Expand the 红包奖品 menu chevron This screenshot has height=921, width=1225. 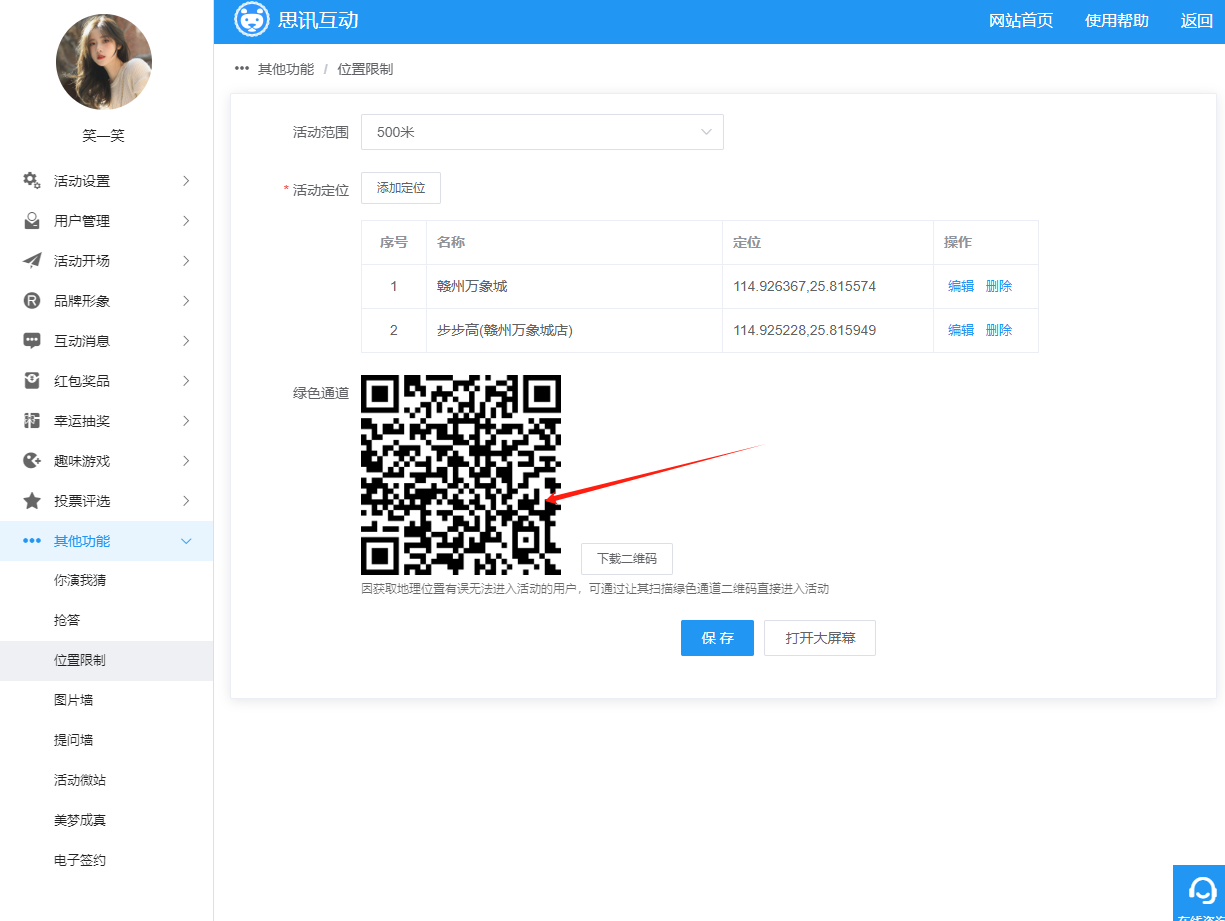186,381
